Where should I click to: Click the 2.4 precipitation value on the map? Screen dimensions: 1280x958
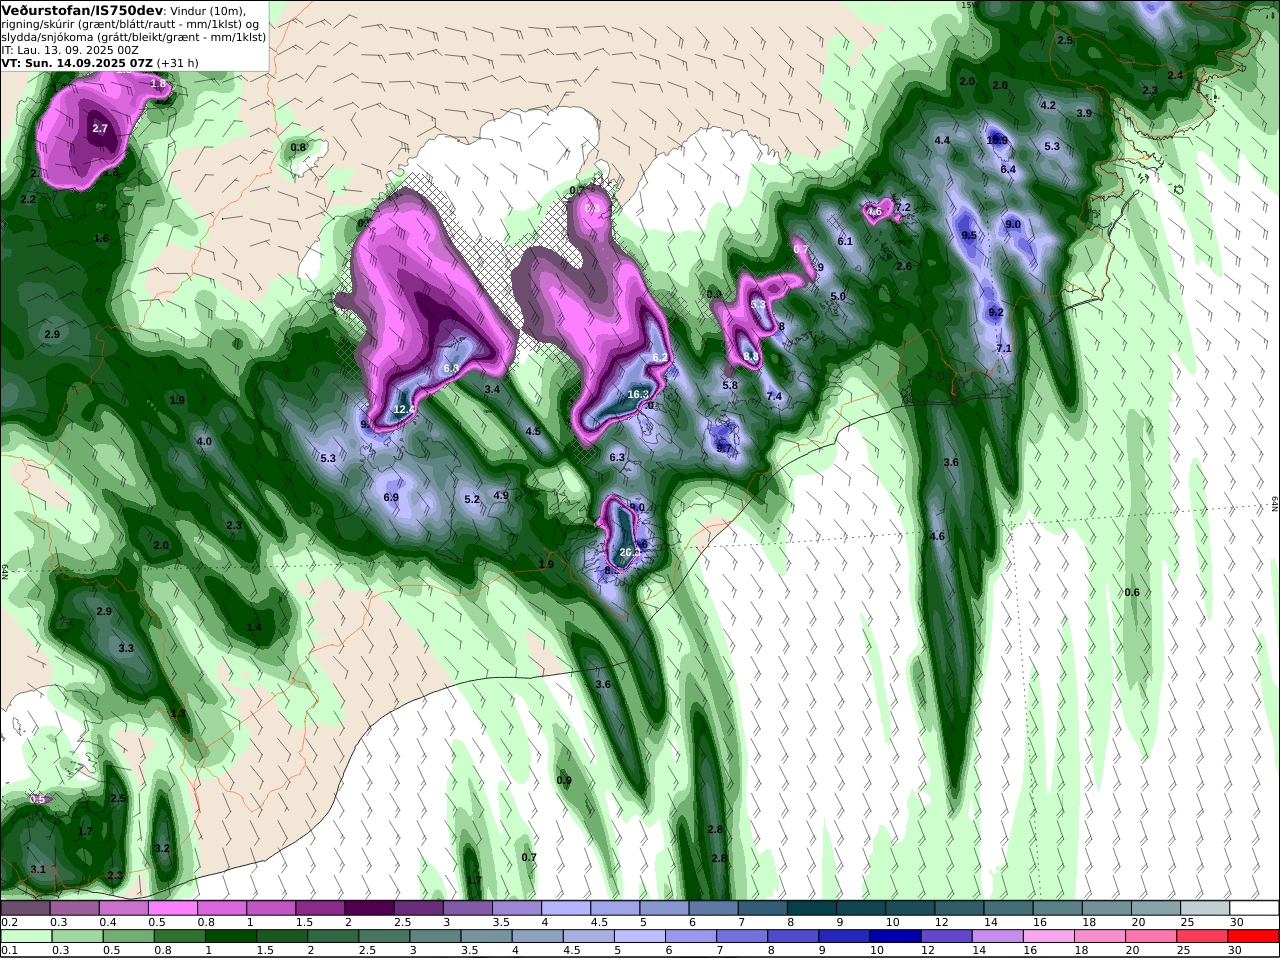(1175, 76)
